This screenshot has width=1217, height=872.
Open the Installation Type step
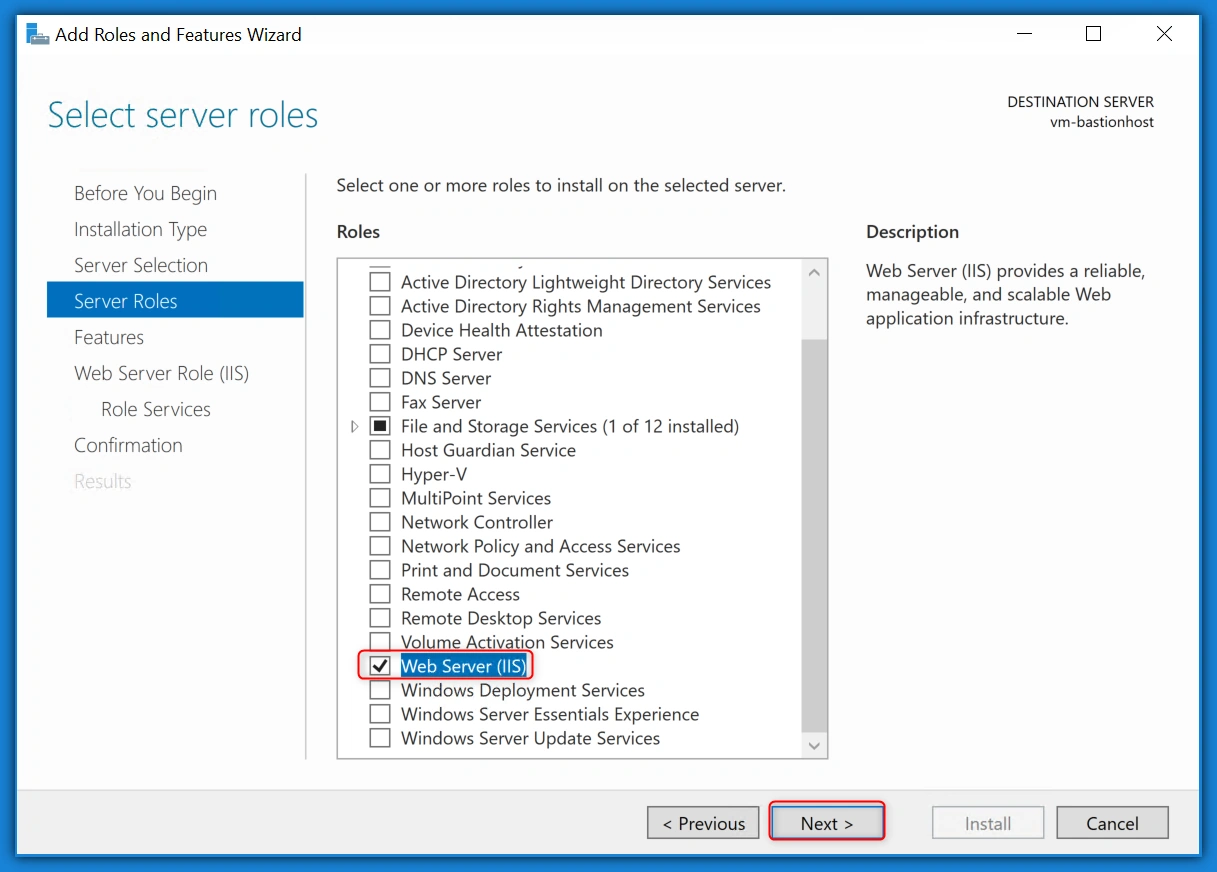click(x=140, y=229)
